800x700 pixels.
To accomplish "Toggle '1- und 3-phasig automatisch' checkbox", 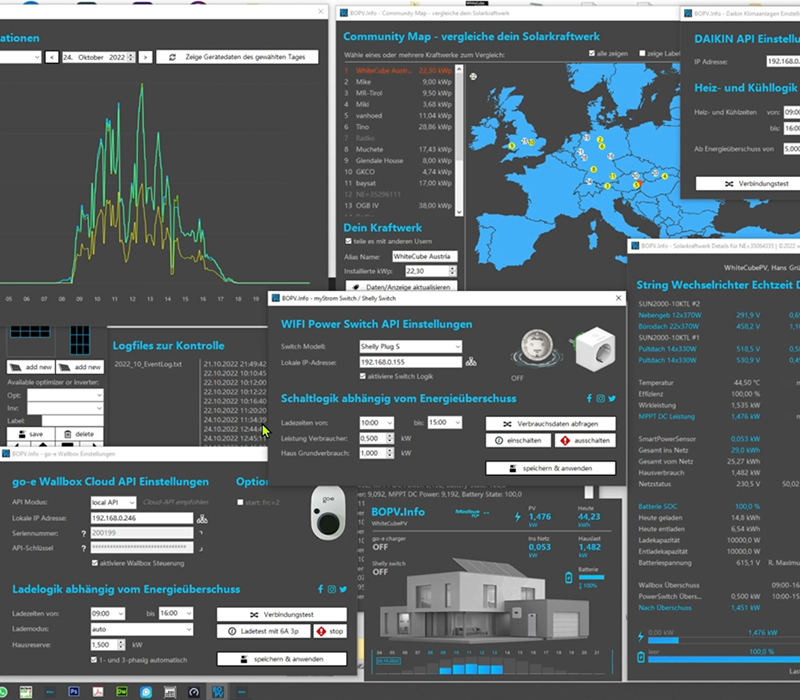I will coord(94,660).
